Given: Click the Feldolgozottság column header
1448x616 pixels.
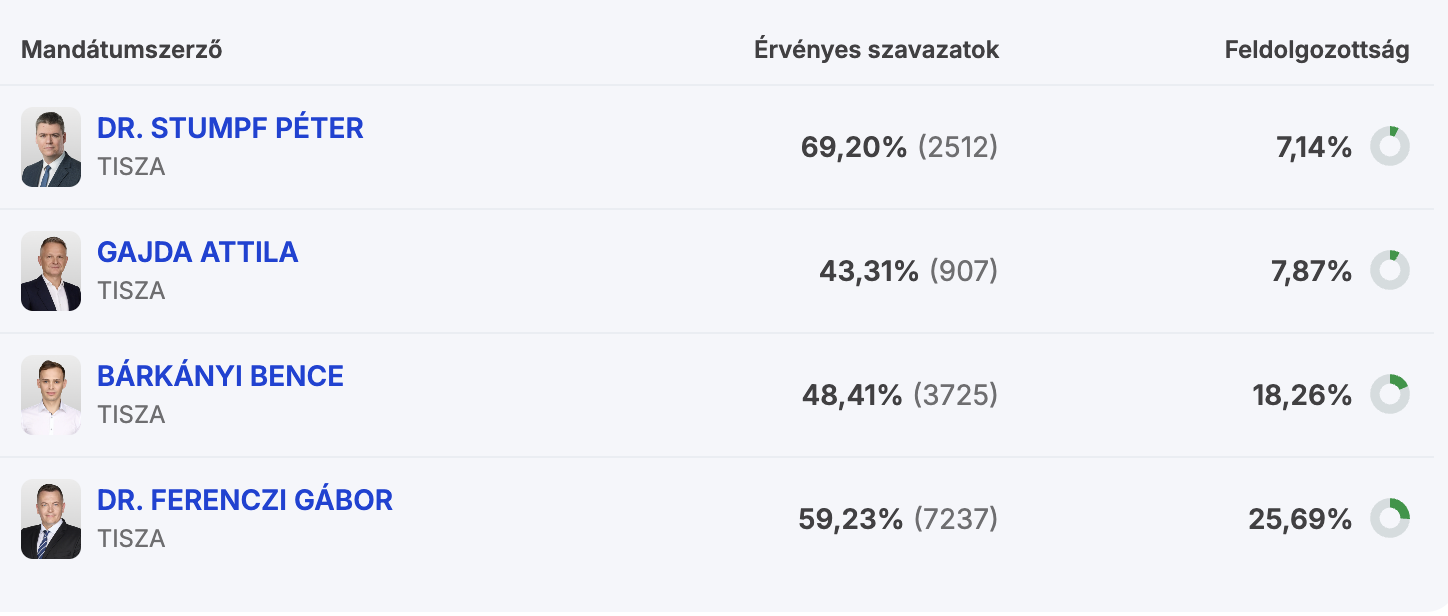Looking at the screenshot, I should (x=1316, y=50).
